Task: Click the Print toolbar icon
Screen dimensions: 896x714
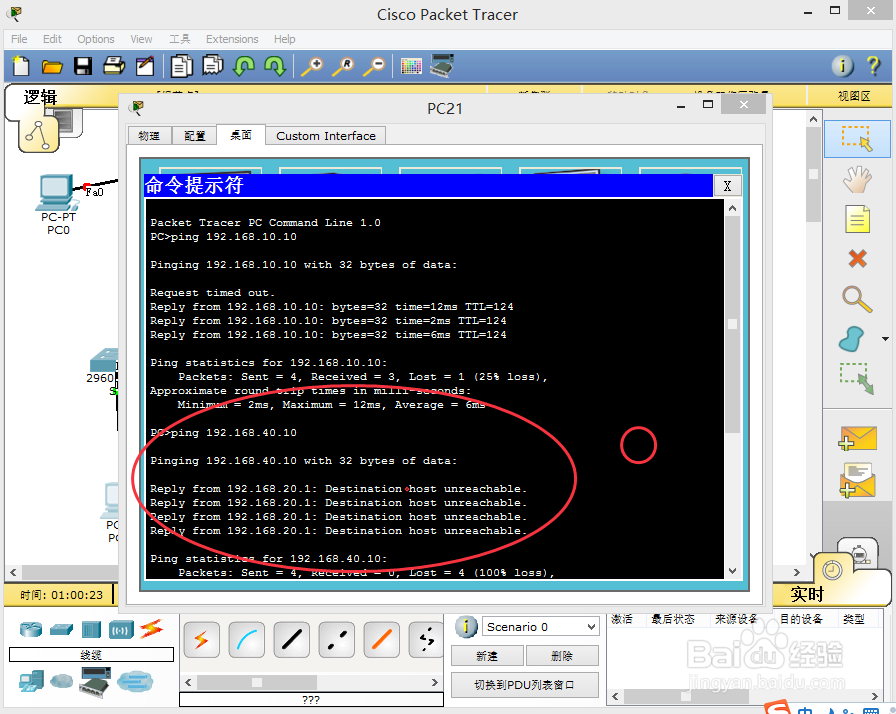Action: pyautogui.click(x=114, y=66)
